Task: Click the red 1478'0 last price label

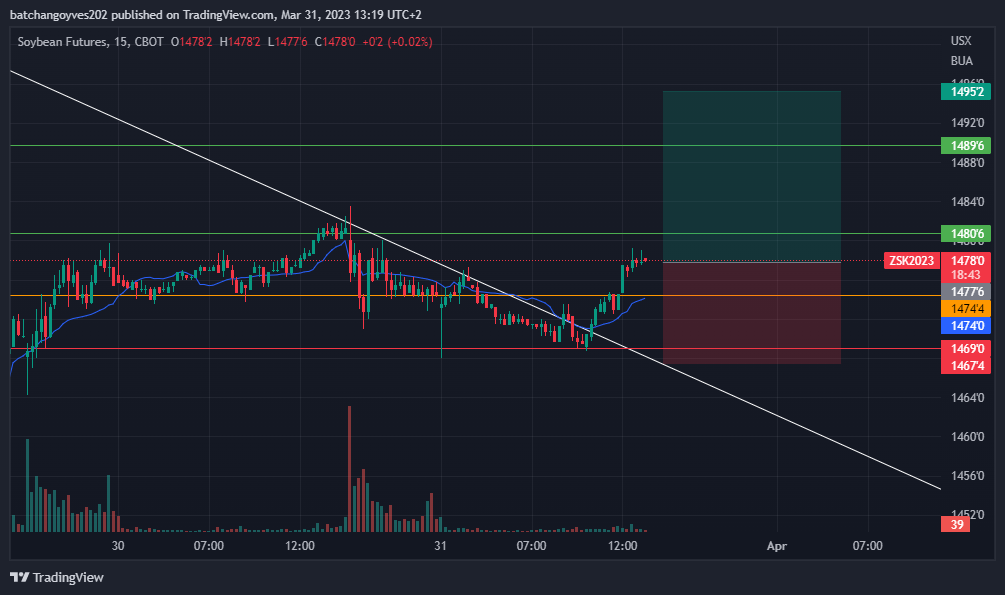Action: [x=966, y=260]
